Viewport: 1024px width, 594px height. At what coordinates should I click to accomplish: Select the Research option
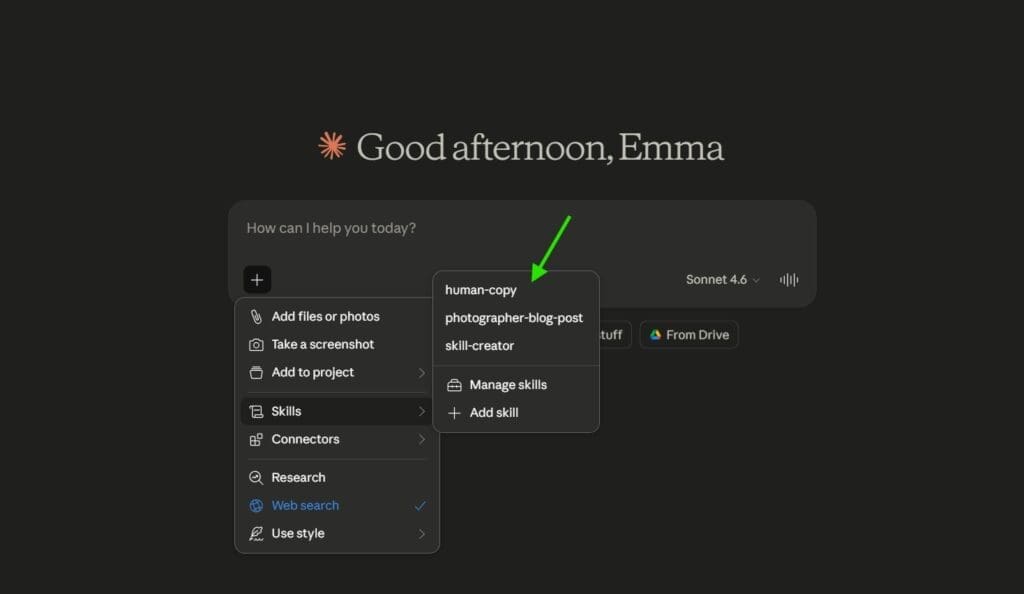[337, 478]
